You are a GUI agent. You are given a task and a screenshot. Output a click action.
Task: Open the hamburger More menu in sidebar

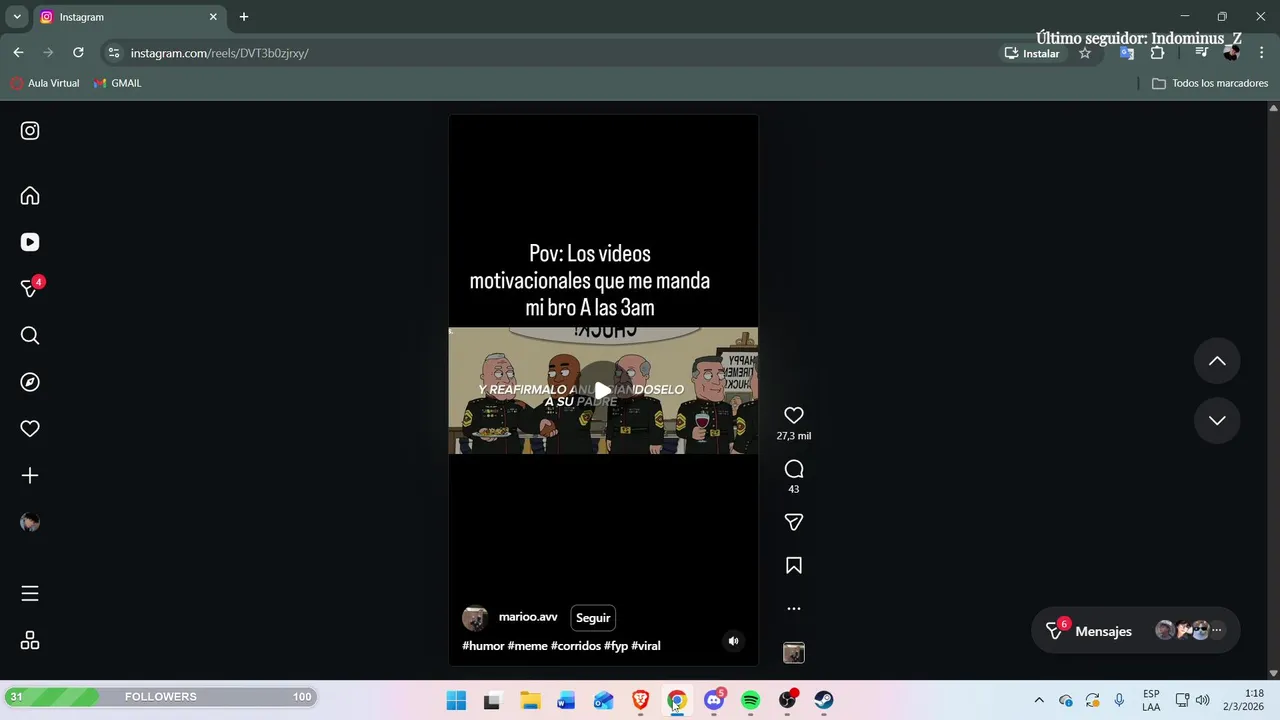click(30, 594)
